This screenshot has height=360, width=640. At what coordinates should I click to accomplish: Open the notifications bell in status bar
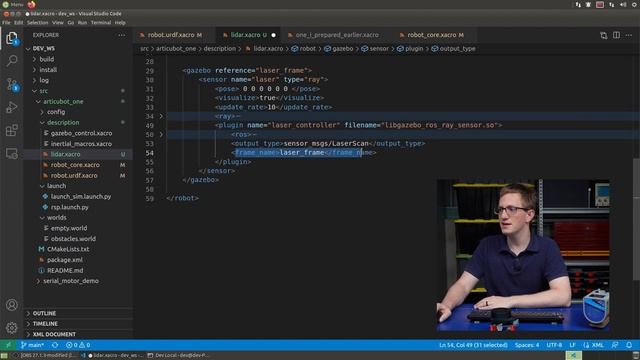629,345
